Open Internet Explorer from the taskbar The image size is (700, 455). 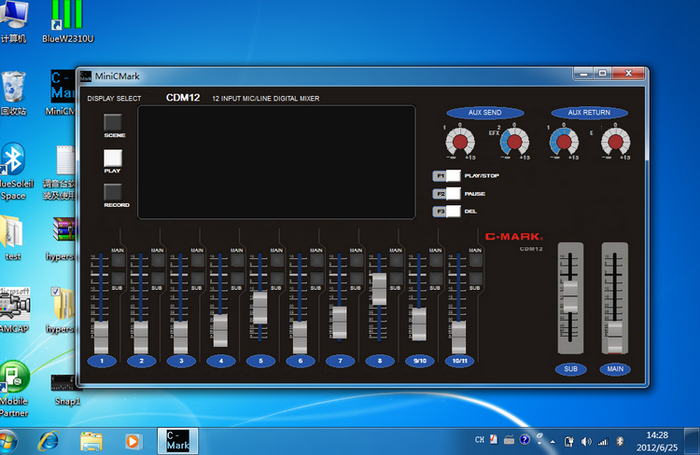point(49,440)
